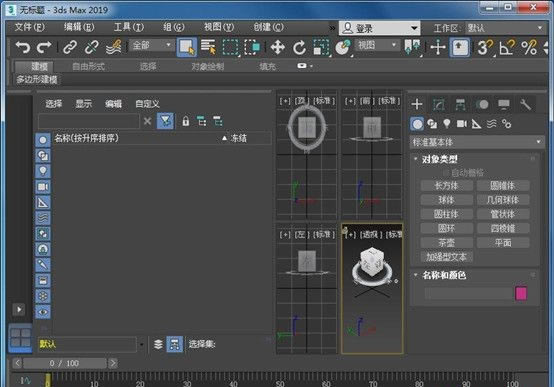554x387 pixels.
Task: Activate Select and Move tool
Action: (x=278, y=47)
